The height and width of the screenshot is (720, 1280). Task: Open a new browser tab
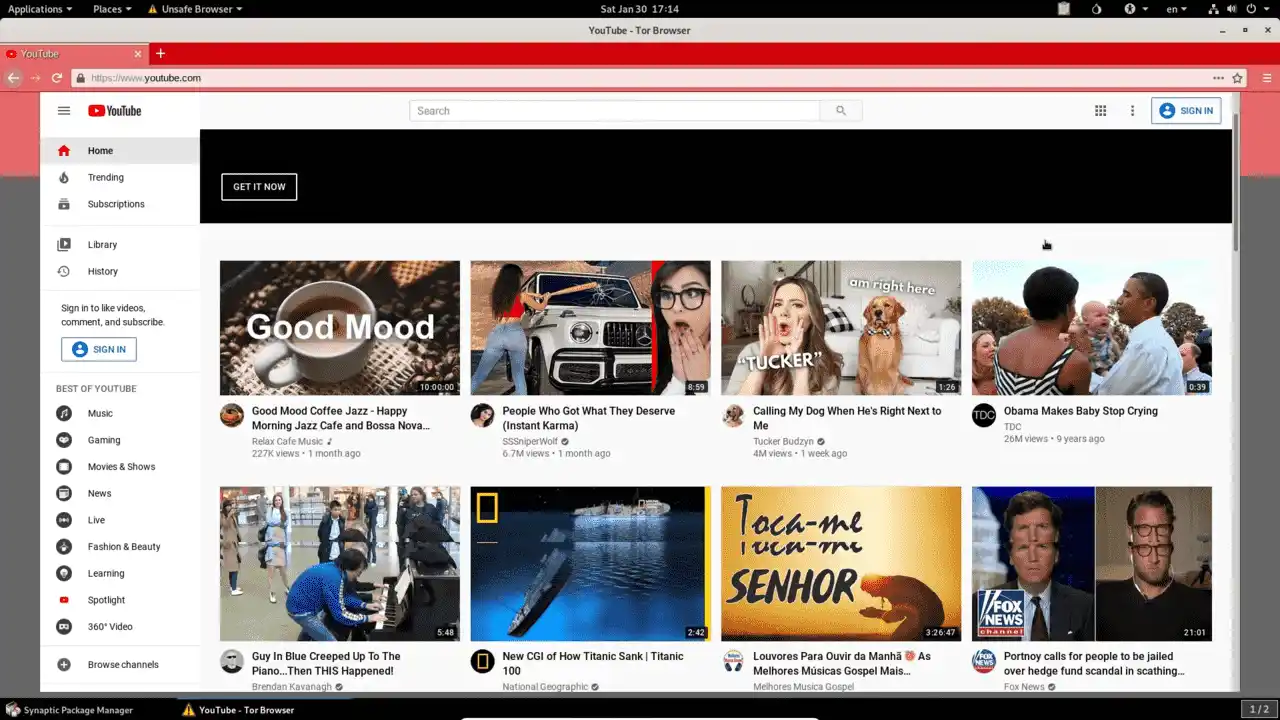click(160, 54)
